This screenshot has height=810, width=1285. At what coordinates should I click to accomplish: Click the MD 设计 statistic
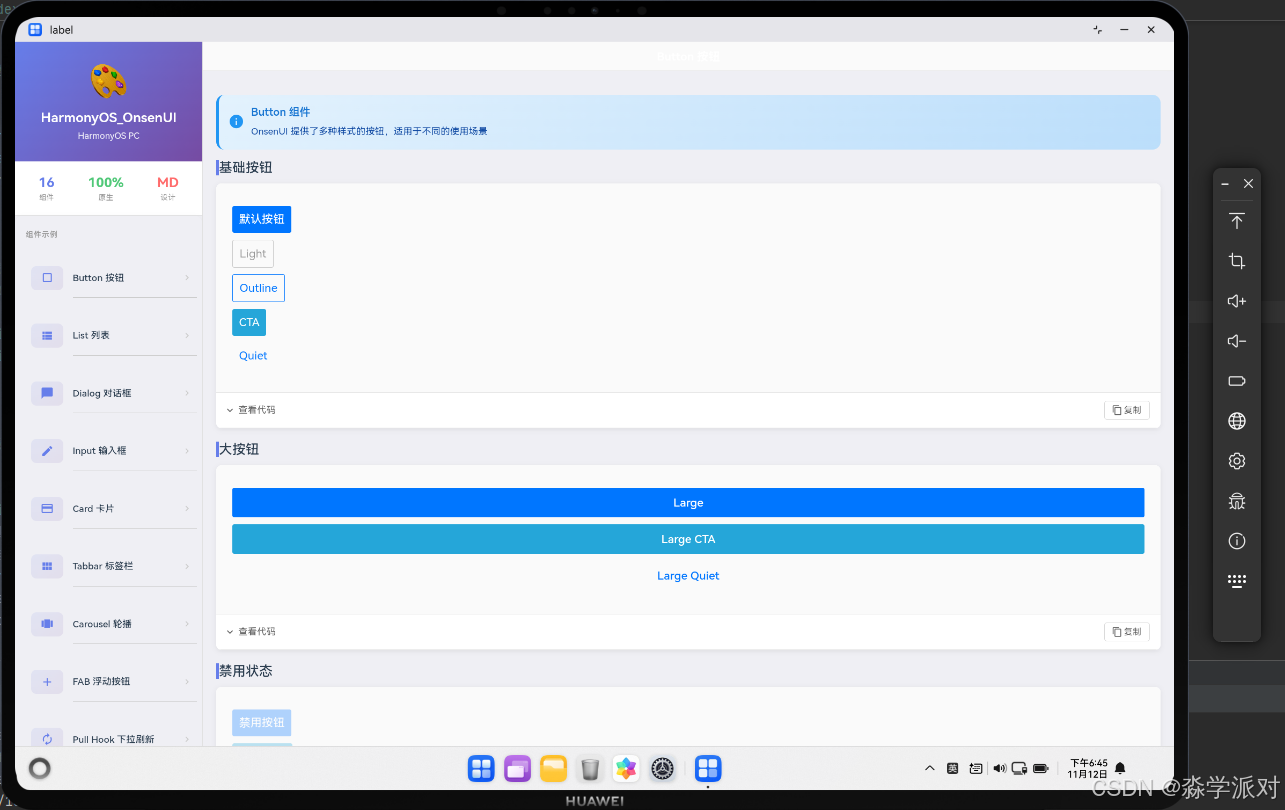click(168, 188)
